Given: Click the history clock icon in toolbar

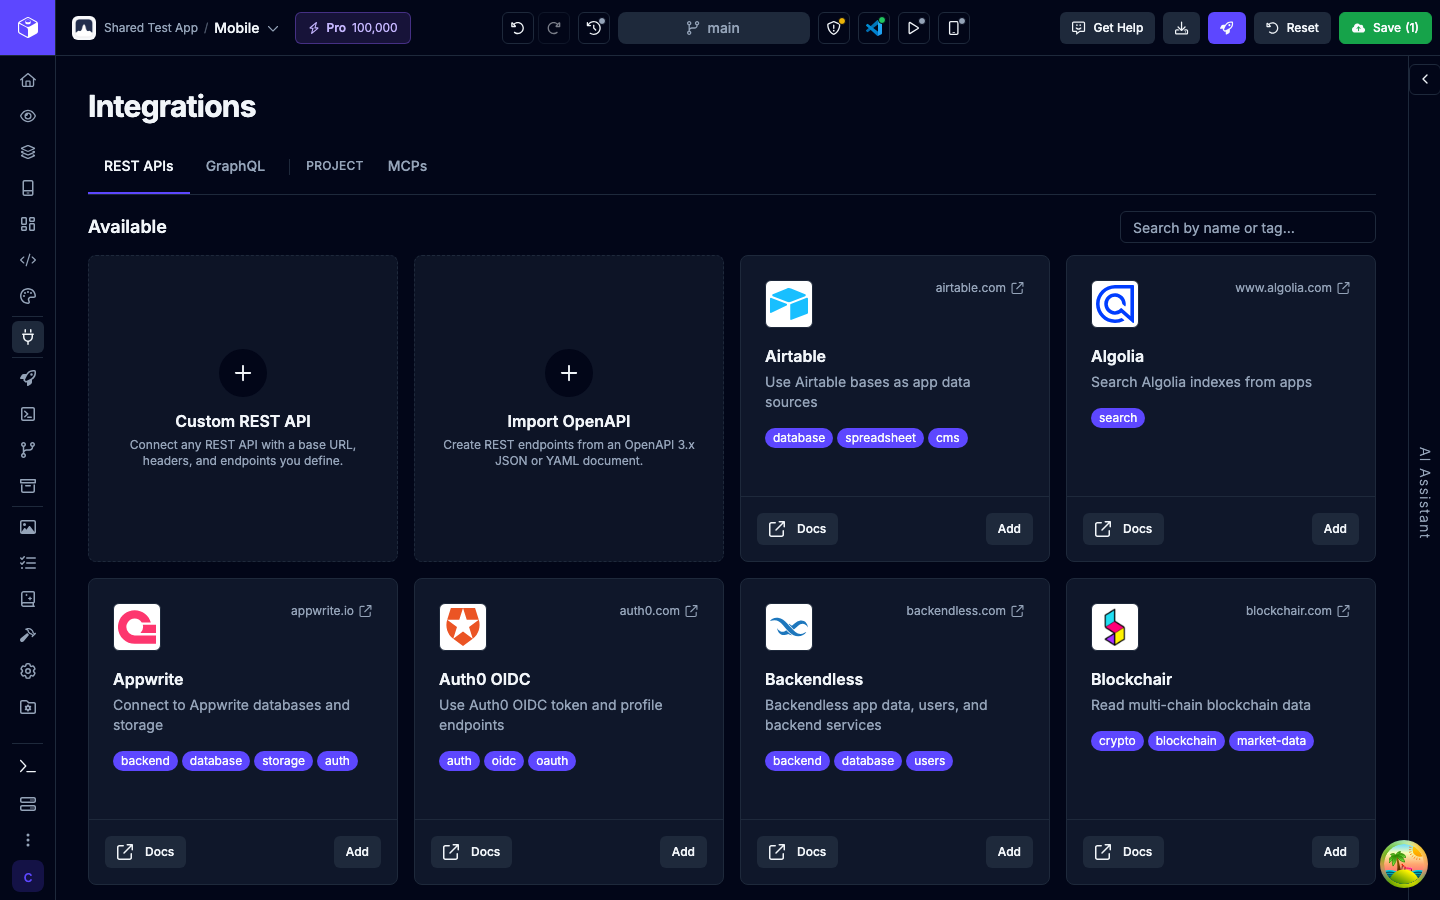Looking at the screenshot, I should [594, 28].
